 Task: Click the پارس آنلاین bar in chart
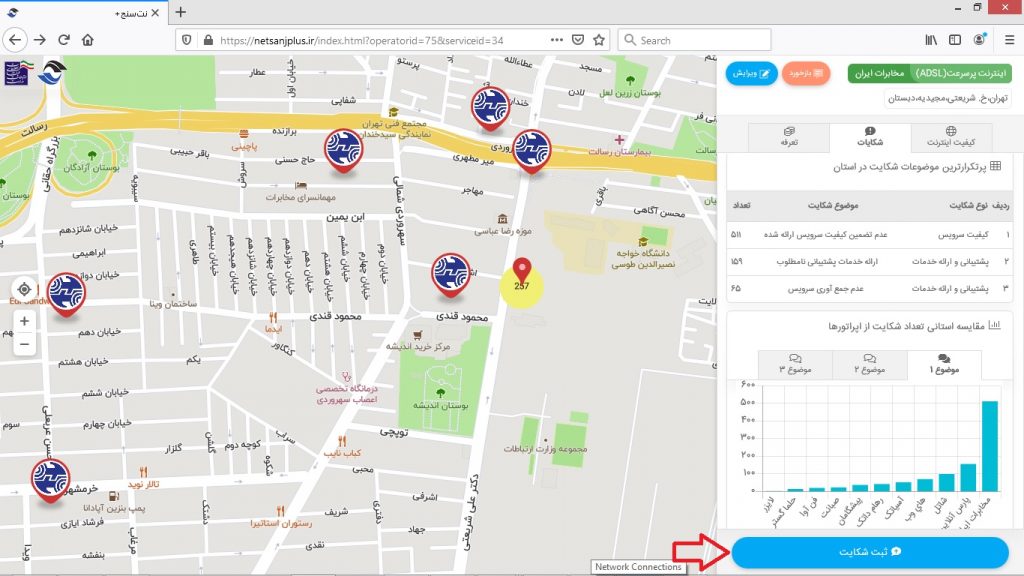968,477
